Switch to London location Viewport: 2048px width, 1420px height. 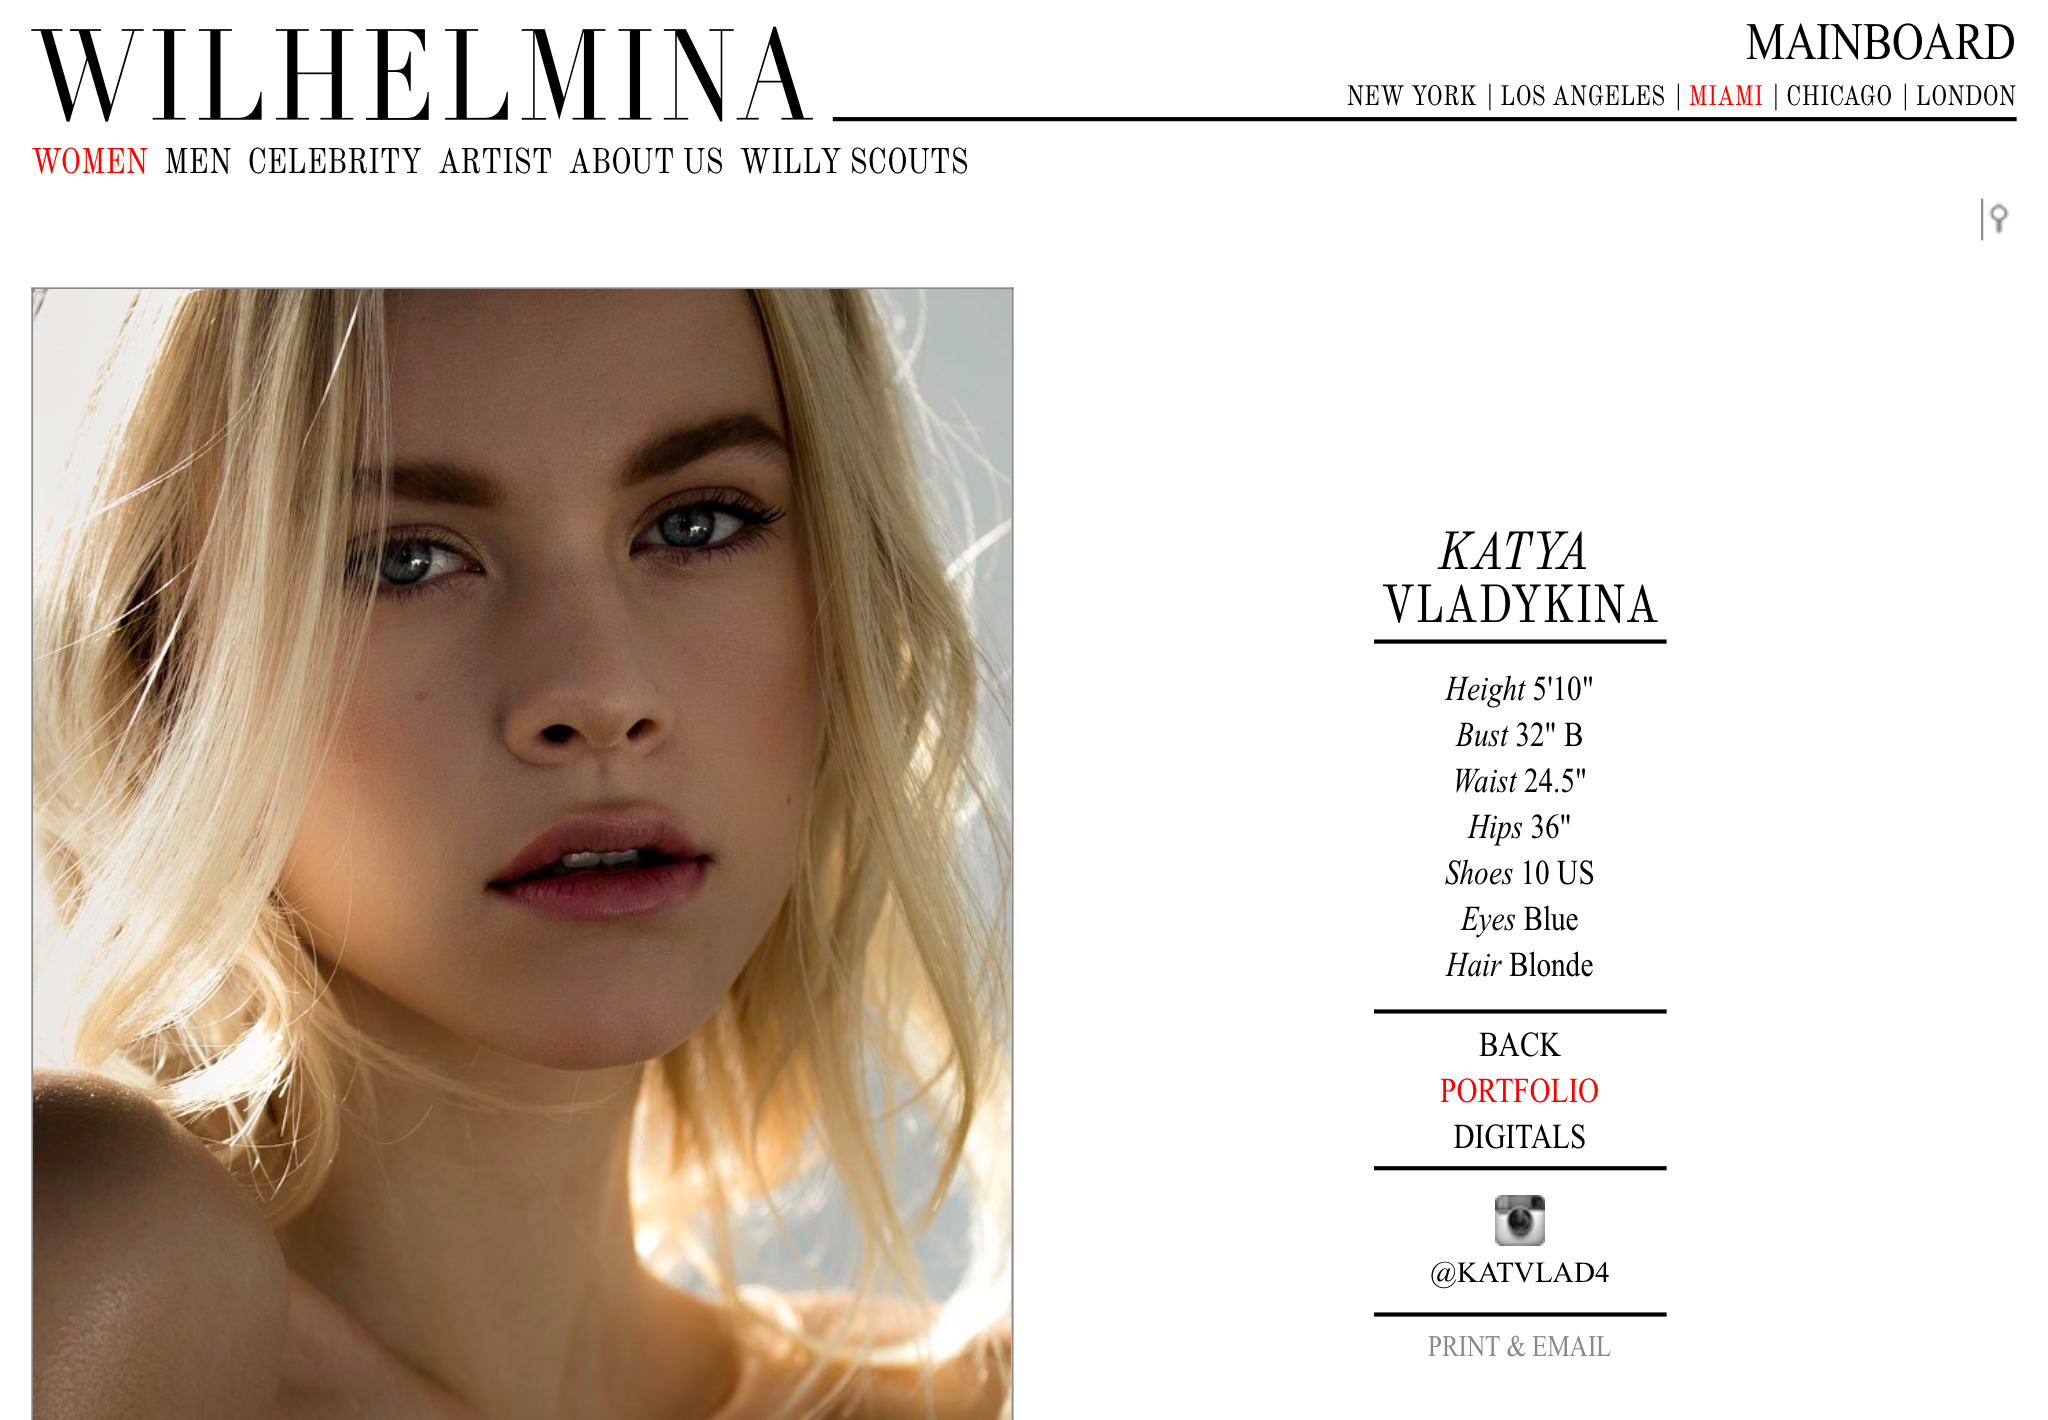1966,96
